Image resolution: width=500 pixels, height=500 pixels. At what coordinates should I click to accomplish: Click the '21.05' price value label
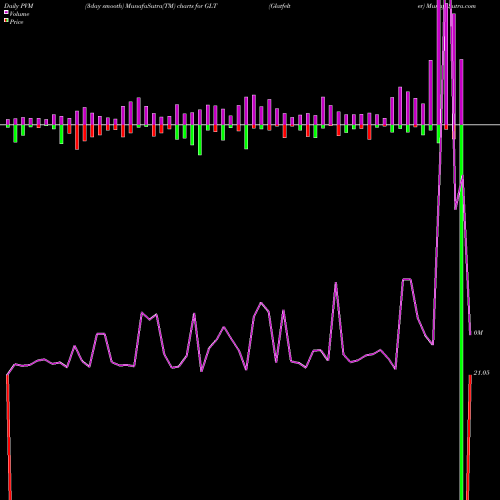481,373
